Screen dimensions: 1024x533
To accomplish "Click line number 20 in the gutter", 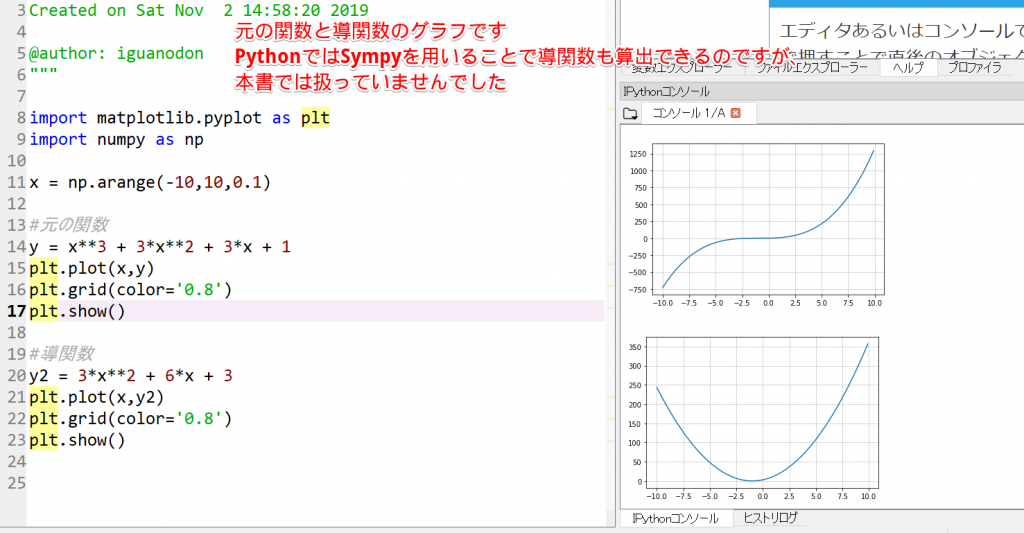I will click(x=16, y=376).
